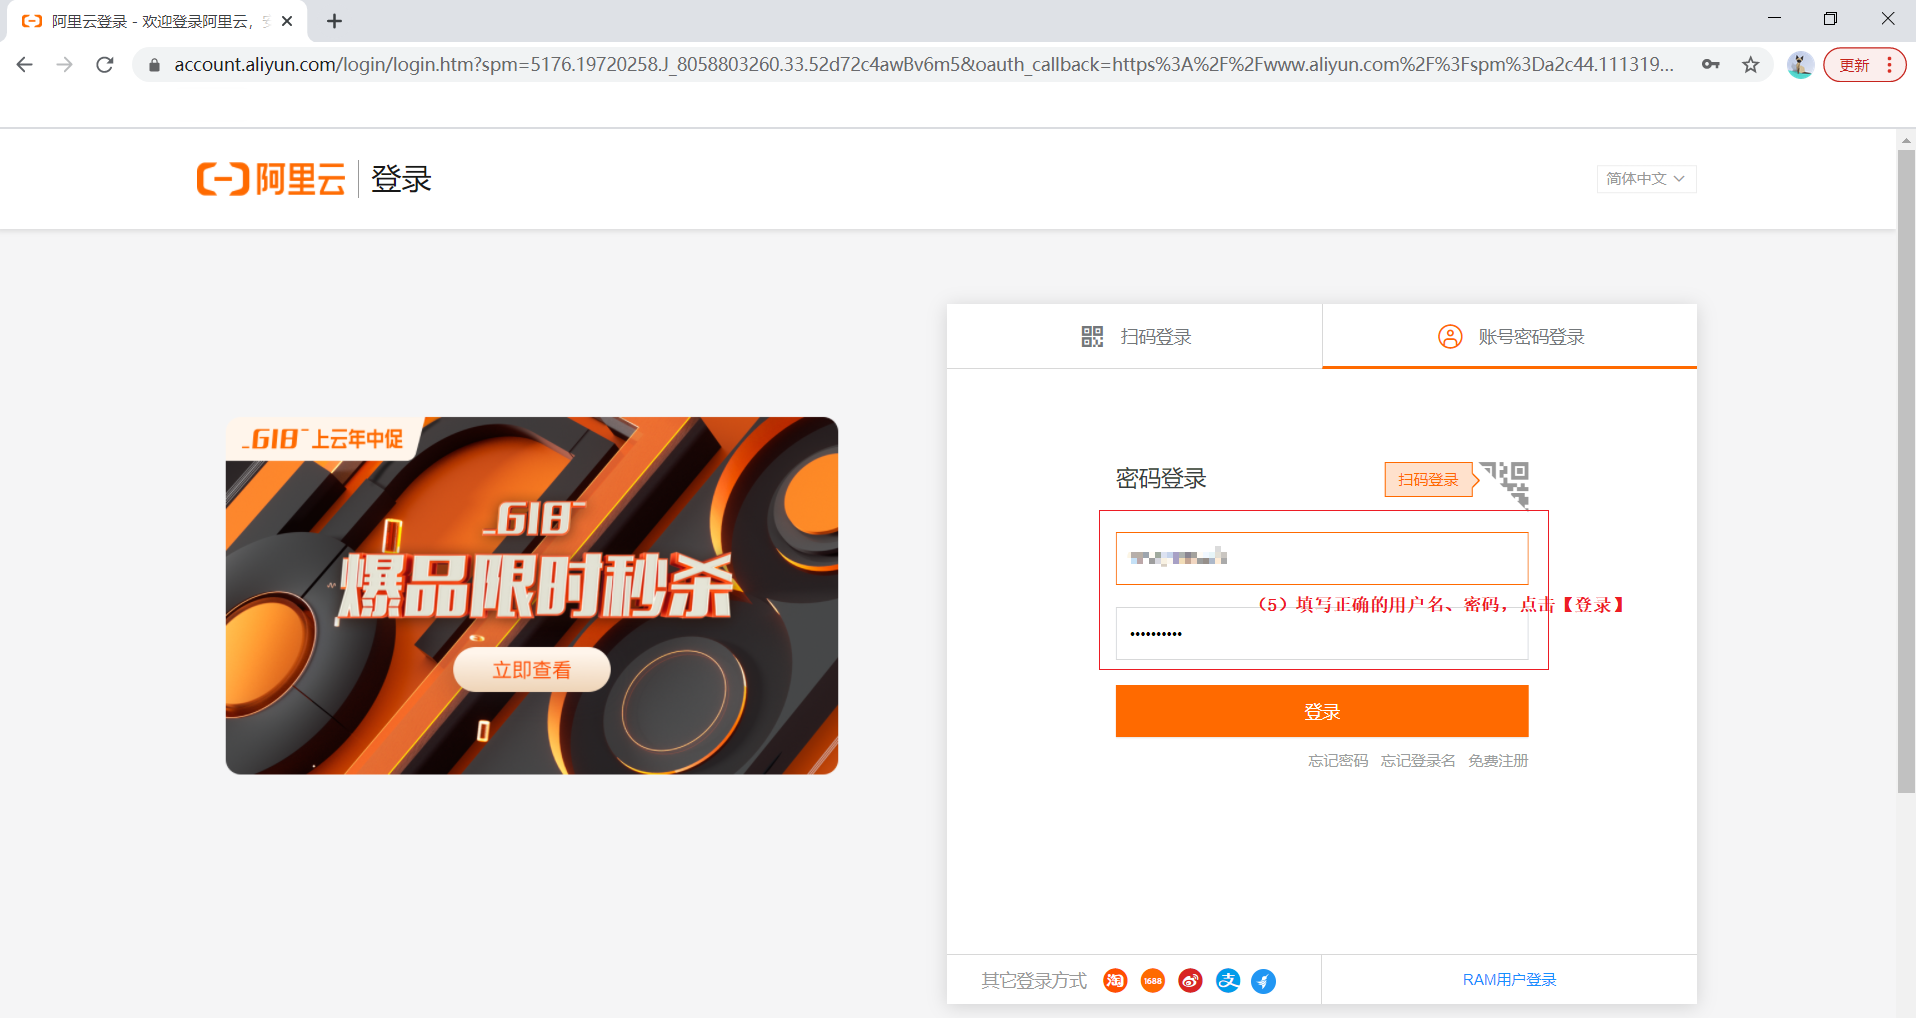Open saved password key icon

[x=1711, y=65]
